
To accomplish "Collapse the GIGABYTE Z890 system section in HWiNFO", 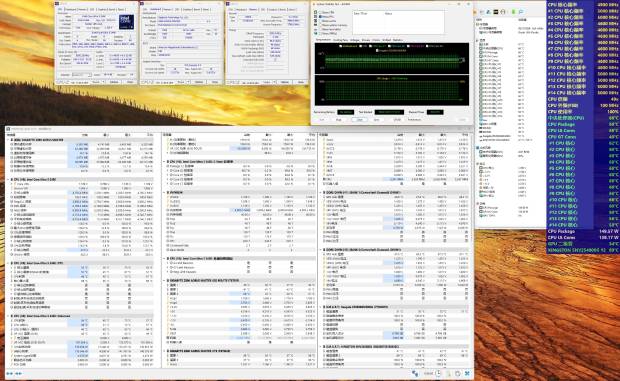I will 8,140.
